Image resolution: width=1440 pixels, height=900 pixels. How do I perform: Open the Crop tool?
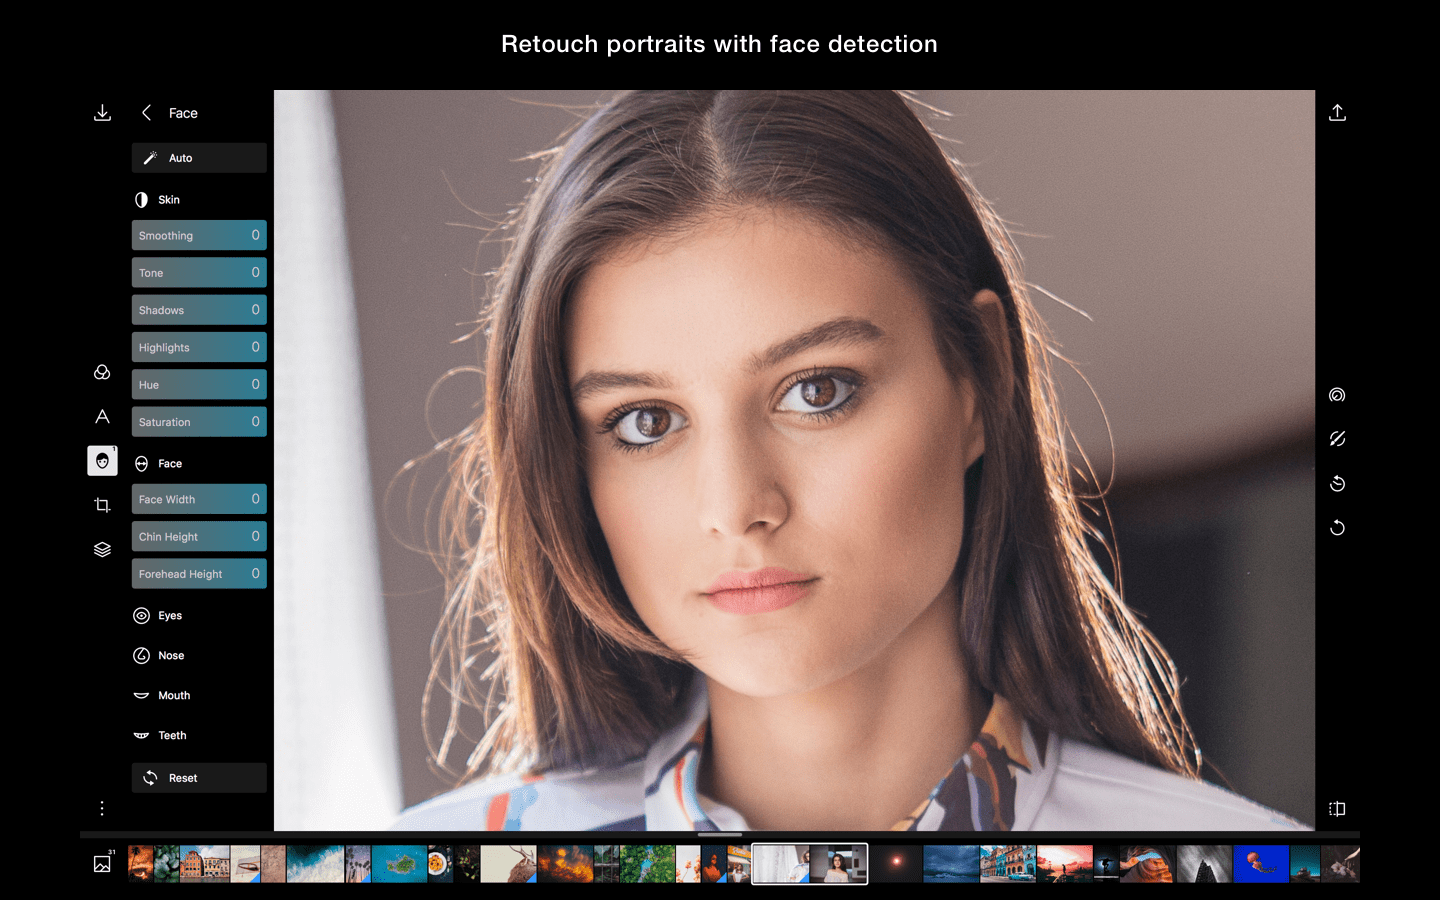[102, 505]
